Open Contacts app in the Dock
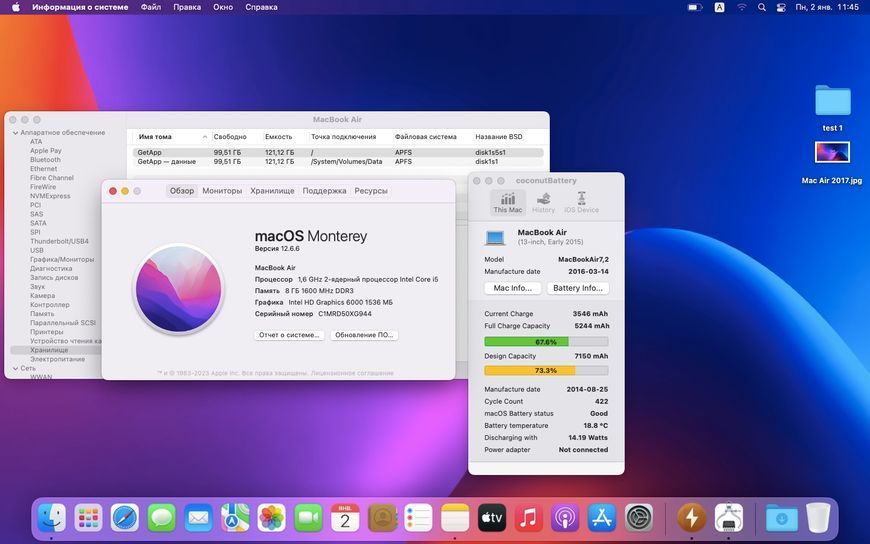This screenshot has width=870, height=544. tap(382, 518)
